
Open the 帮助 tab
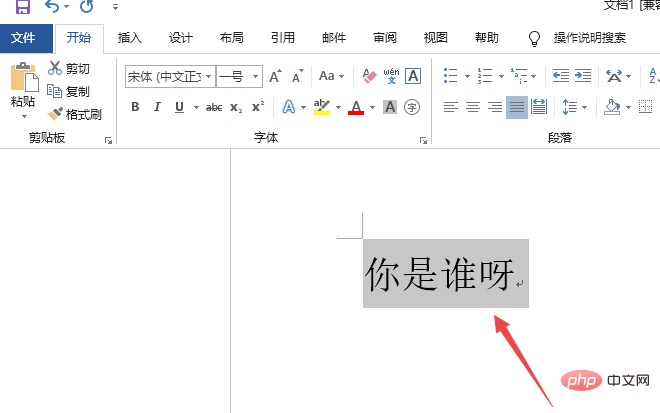(x=487, y=38)
